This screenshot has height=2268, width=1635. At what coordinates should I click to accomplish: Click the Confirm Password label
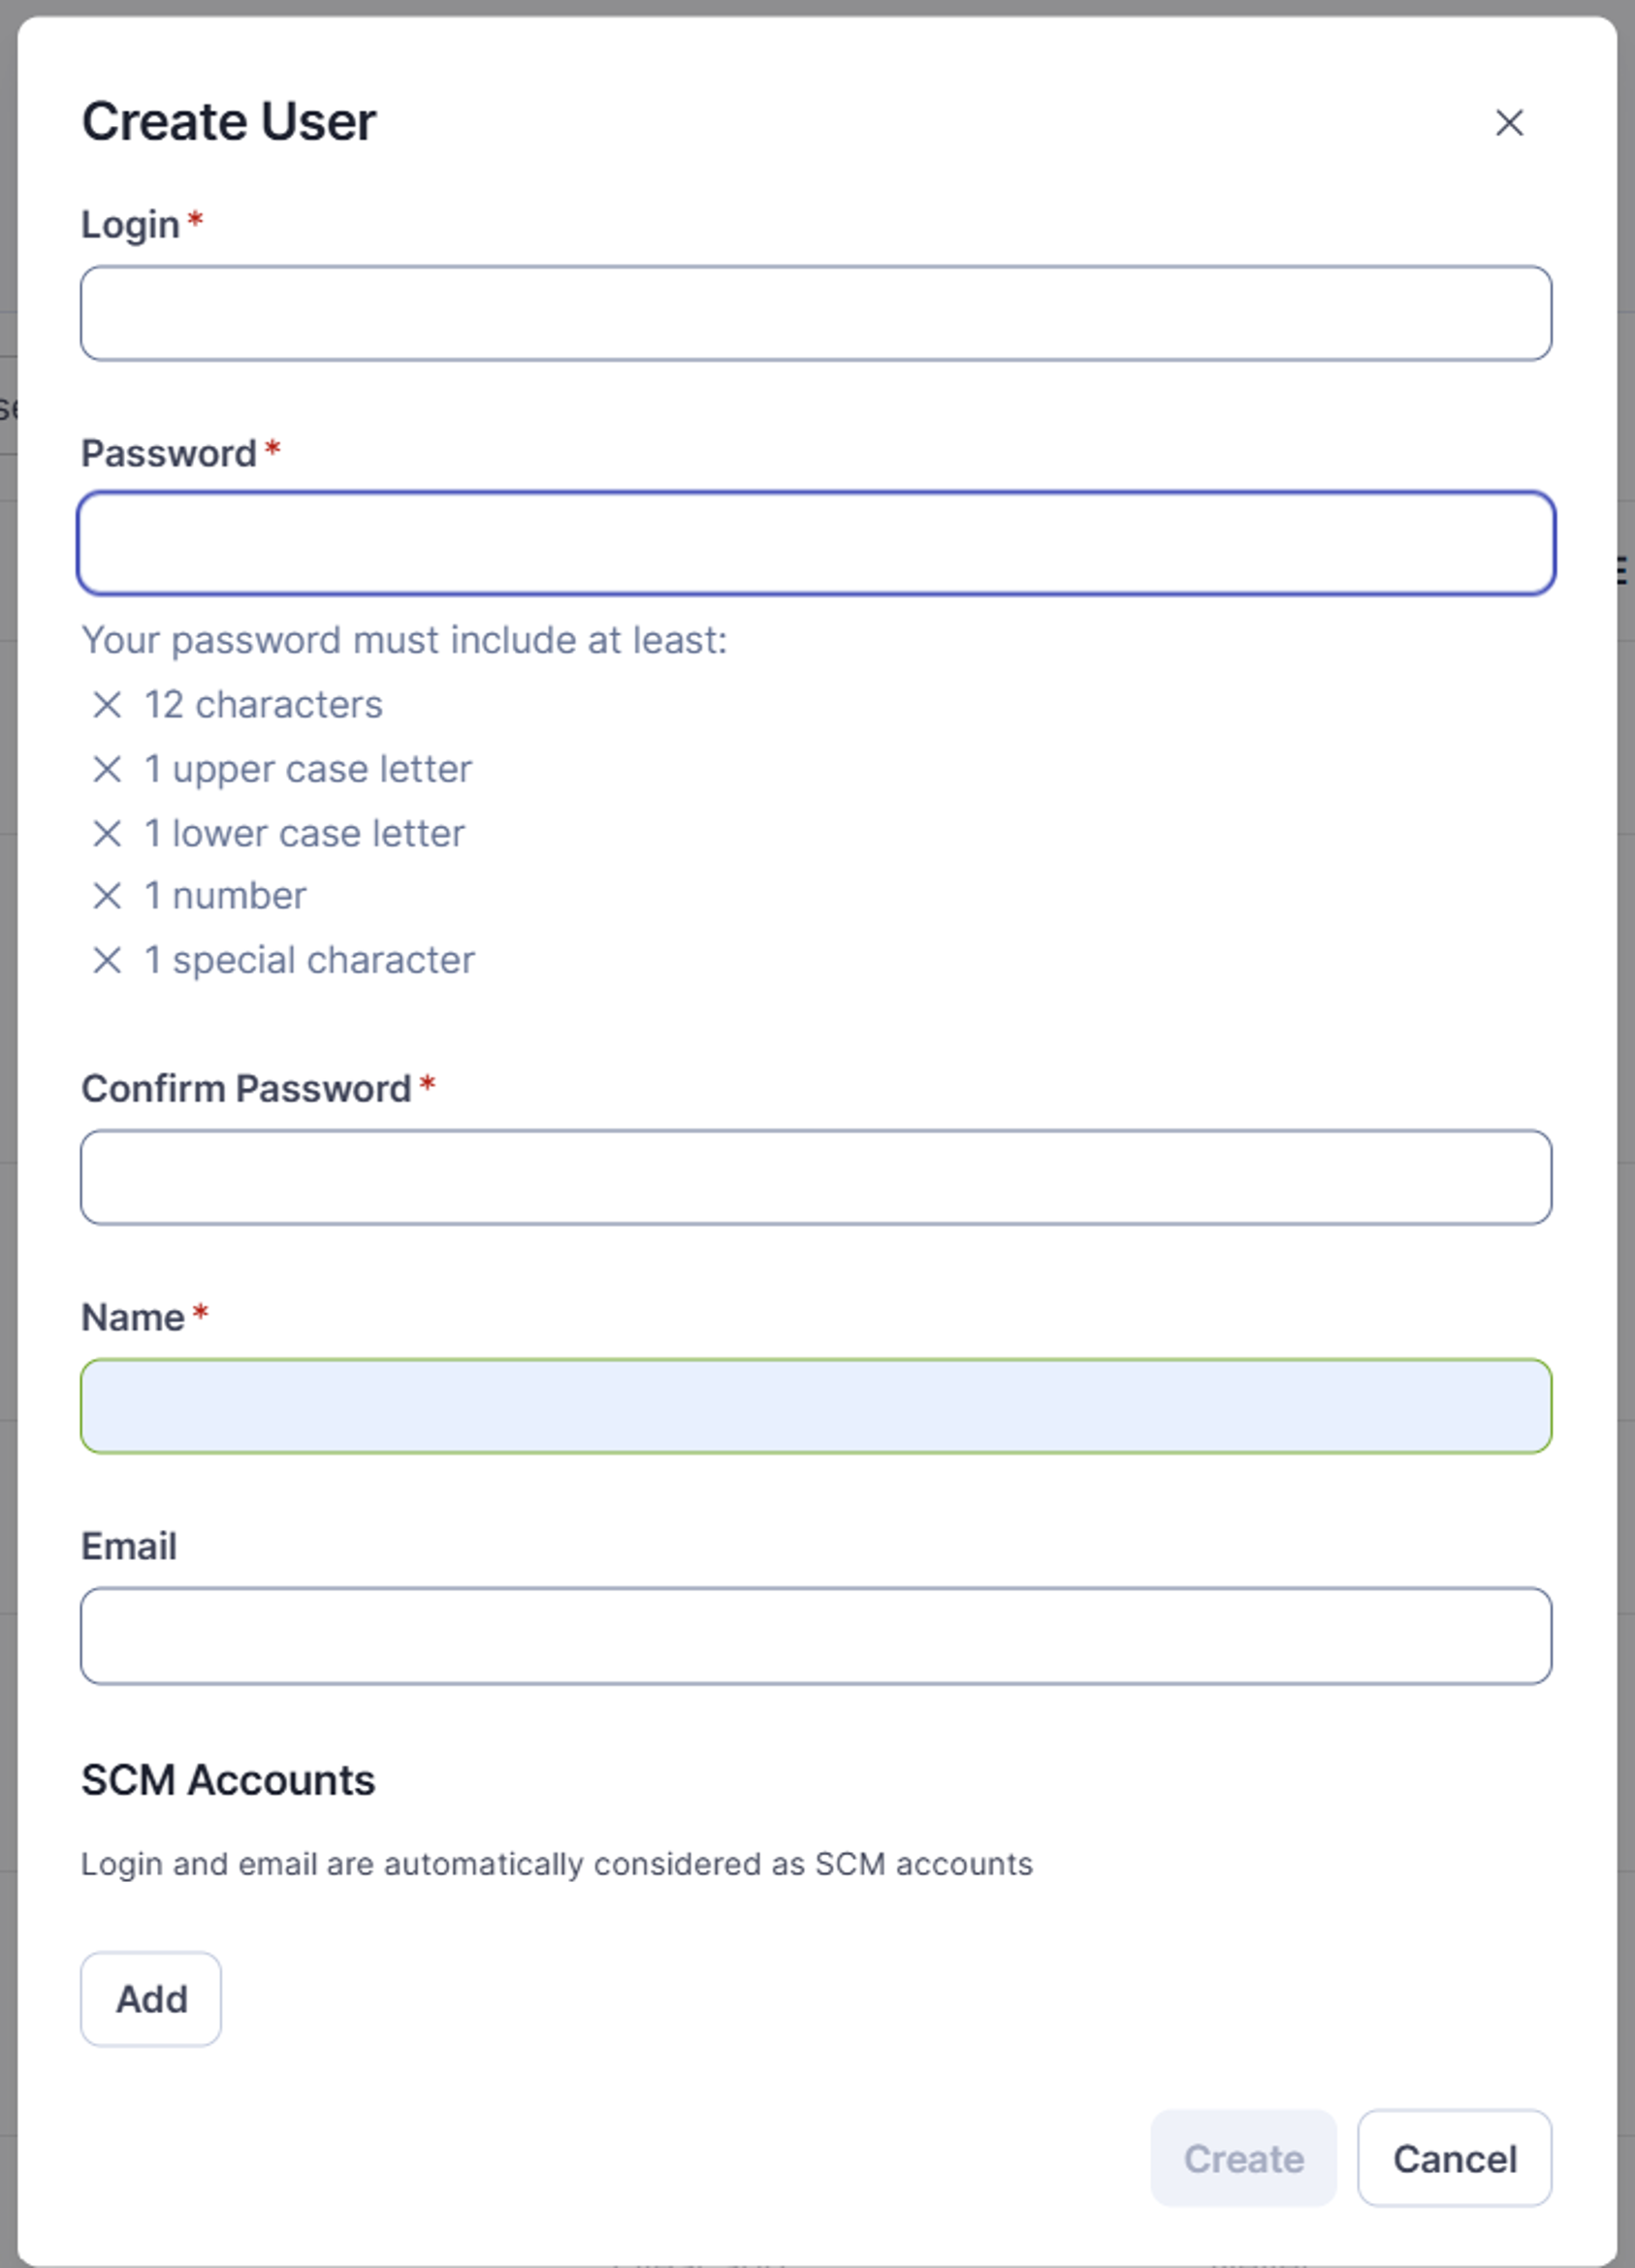pyautogui.click(x=246, y=1089)
